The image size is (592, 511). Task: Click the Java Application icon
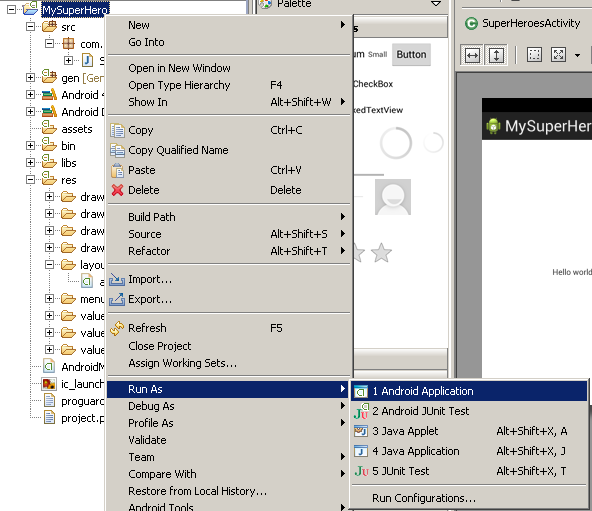pos(361,451)
